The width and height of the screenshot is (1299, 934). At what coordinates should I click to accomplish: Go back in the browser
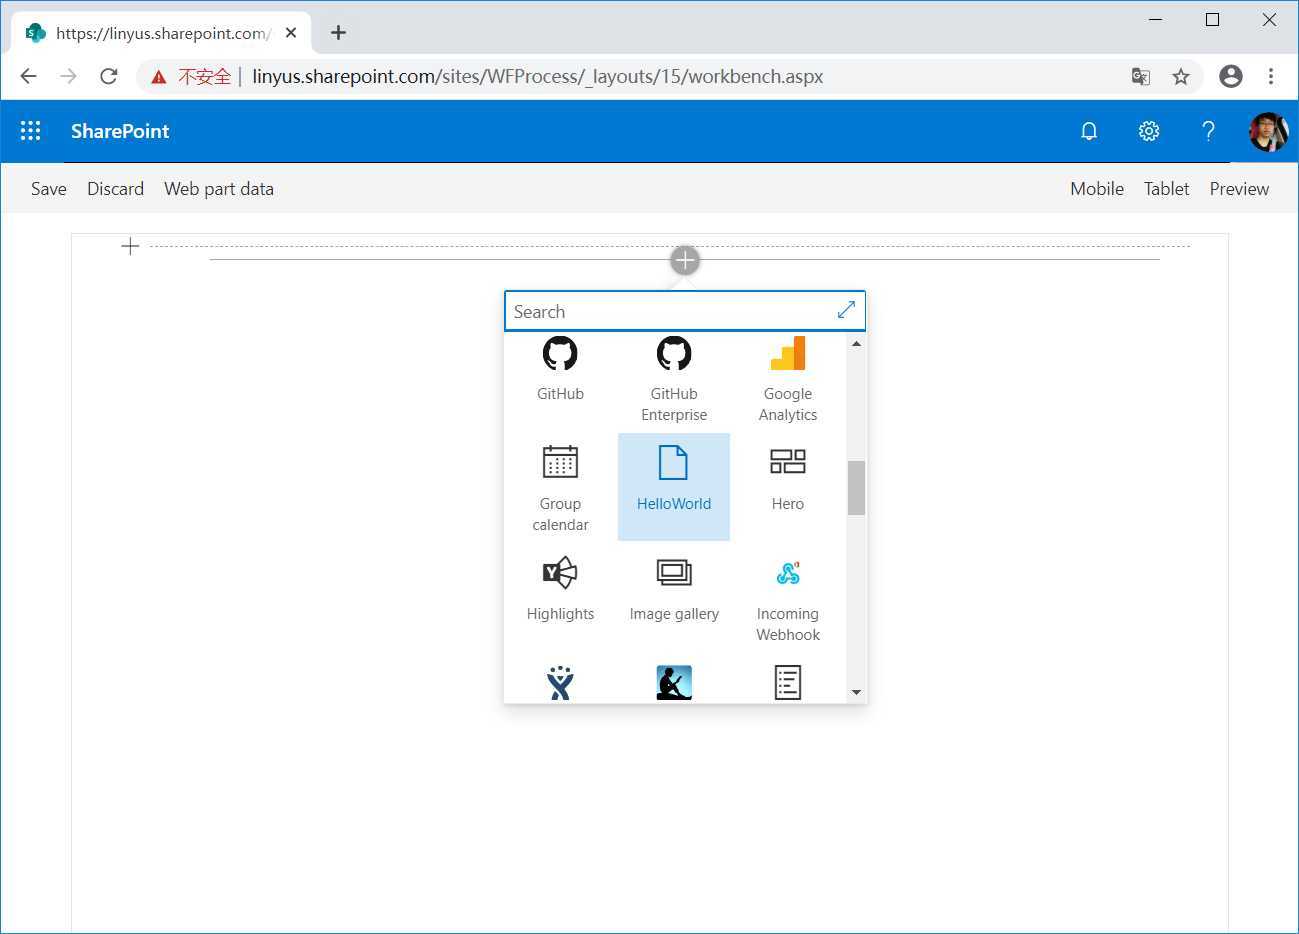click(x=28, y=76)
